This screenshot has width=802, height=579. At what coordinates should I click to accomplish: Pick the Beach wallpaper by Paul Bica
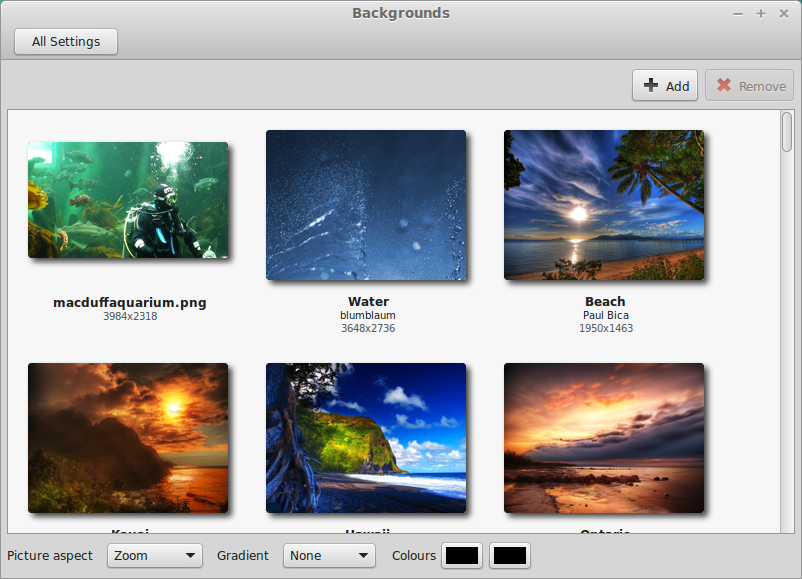pos(604,205)
